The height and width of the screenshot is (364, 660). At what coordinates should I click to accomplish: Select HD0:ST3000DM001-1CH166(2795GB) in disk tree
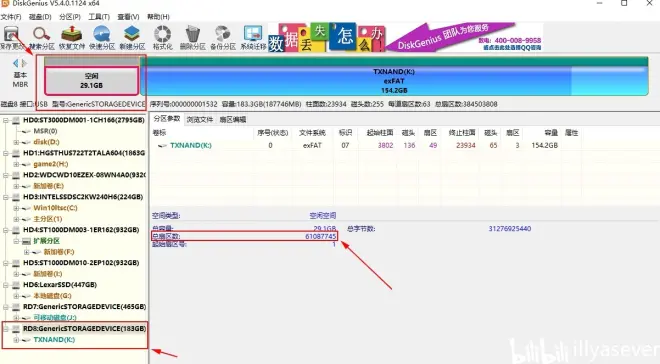coord(83,120)
